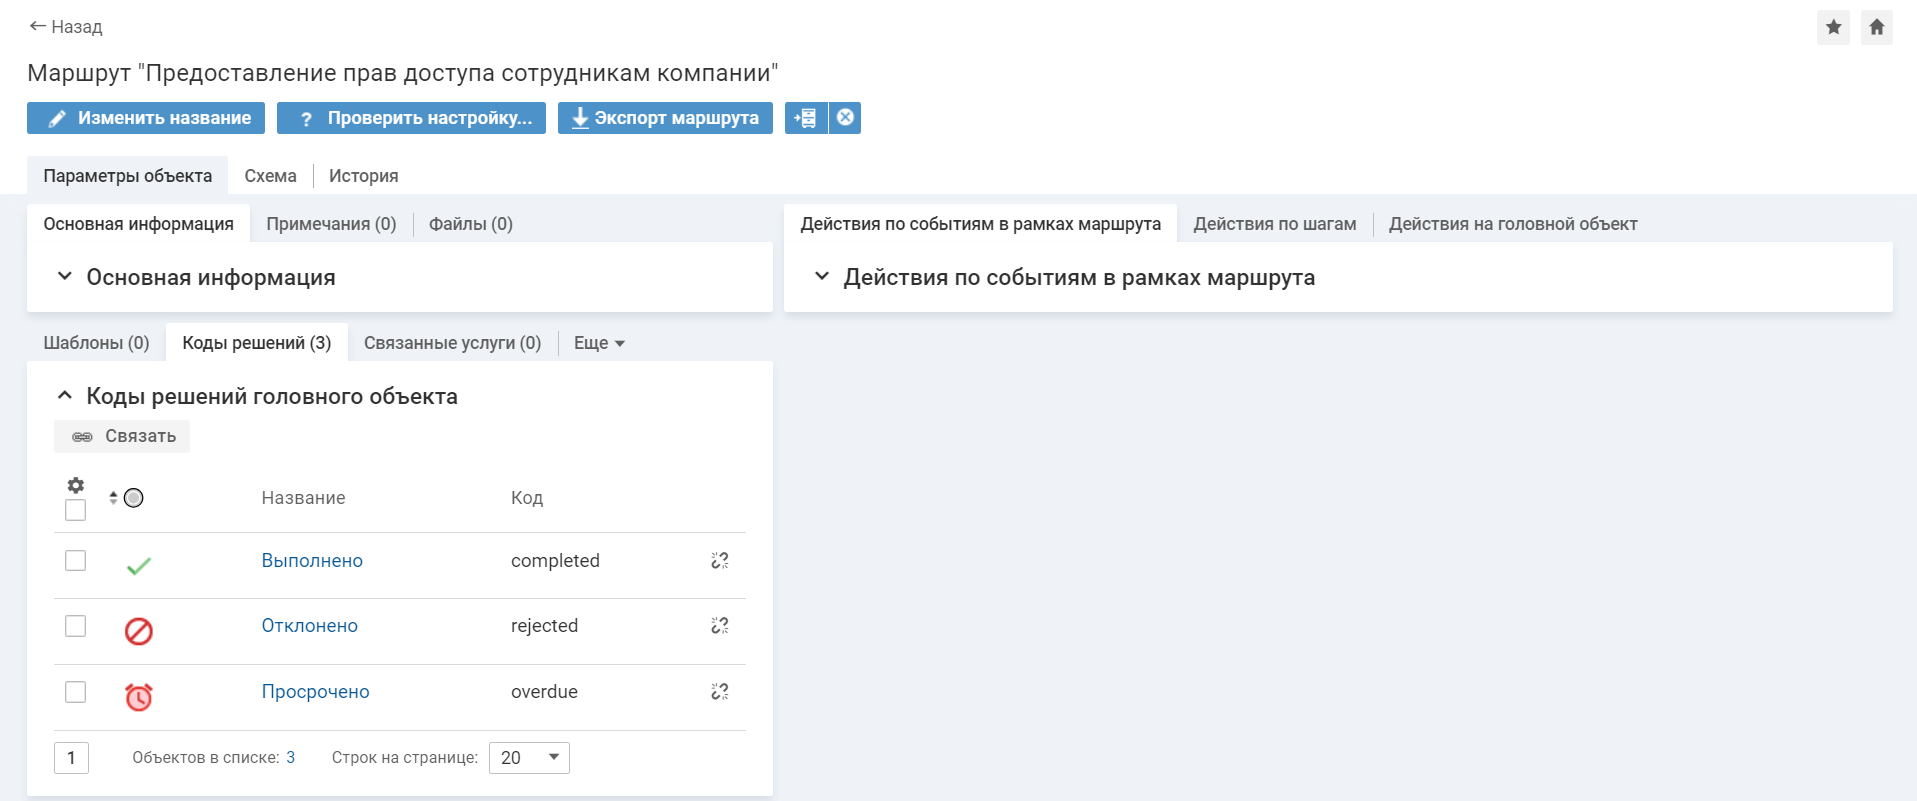Open table settings gear icon
1917x801 pixels.
coord(75,485)
